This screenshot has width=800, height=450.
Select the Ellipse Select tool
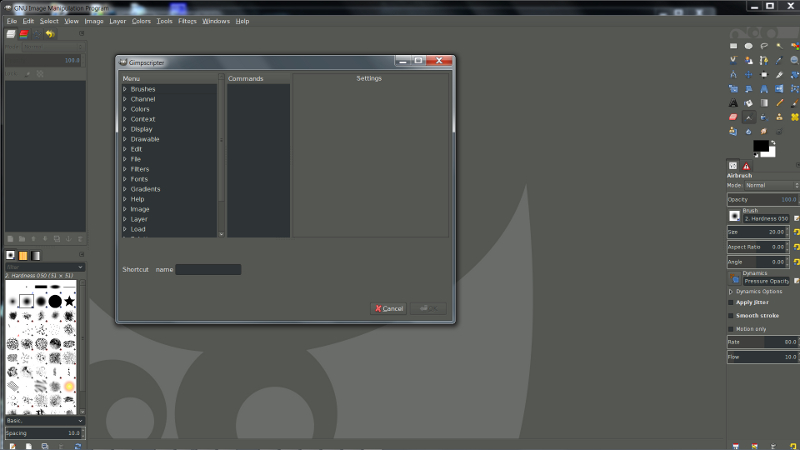coord(748,46)
